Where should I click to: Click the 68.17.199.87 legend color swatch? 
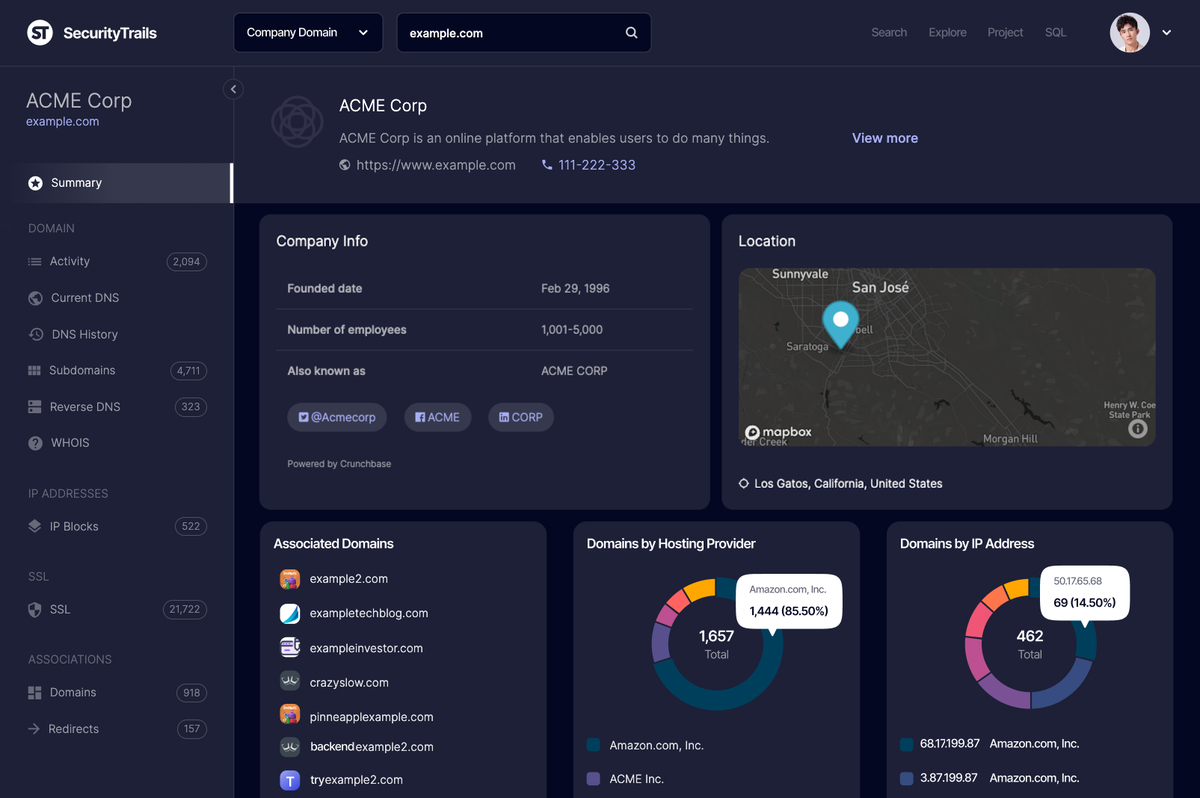click(907, 744)
